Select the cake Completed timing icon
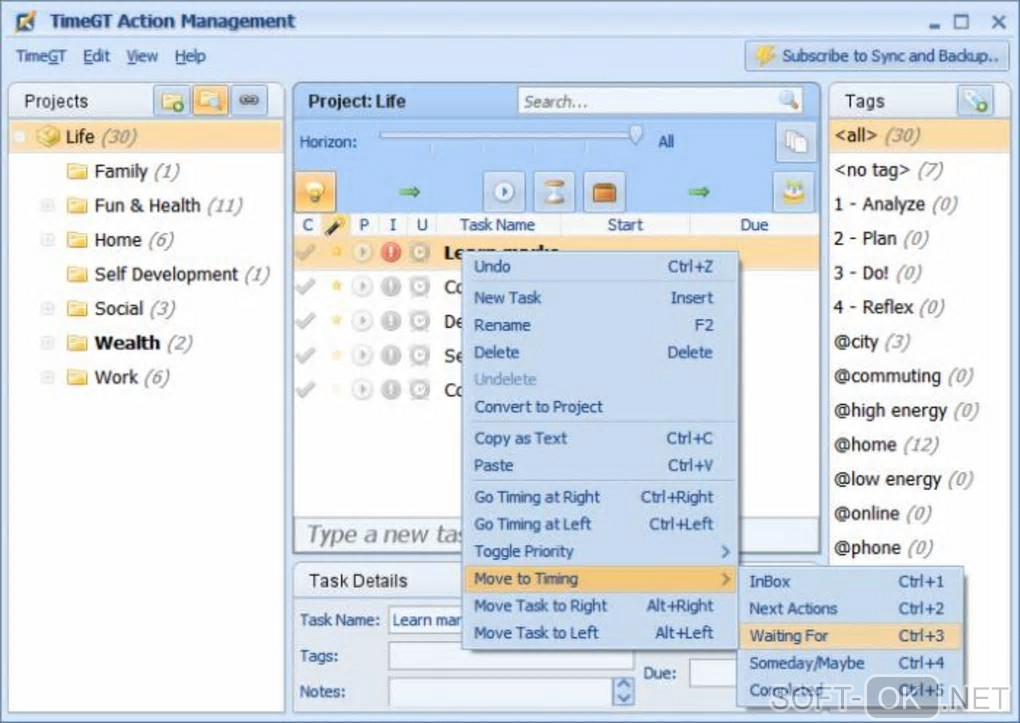Image resolution: width=1020 pixels, height=723 pixels. pyautogui.click(x=794, y=191)
